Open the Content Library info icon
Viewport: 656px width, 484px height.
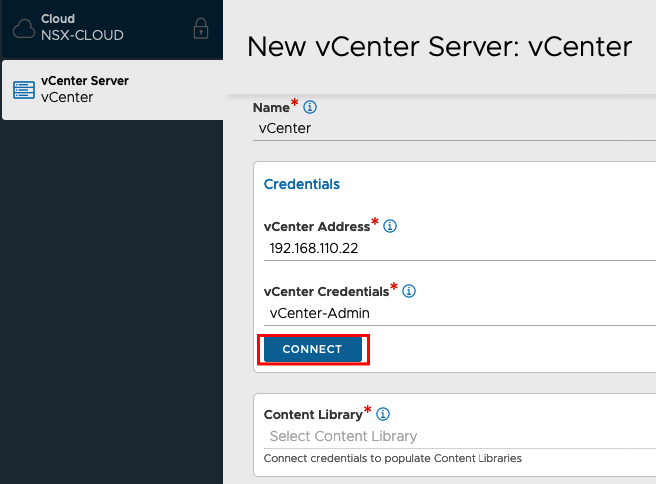383,414
